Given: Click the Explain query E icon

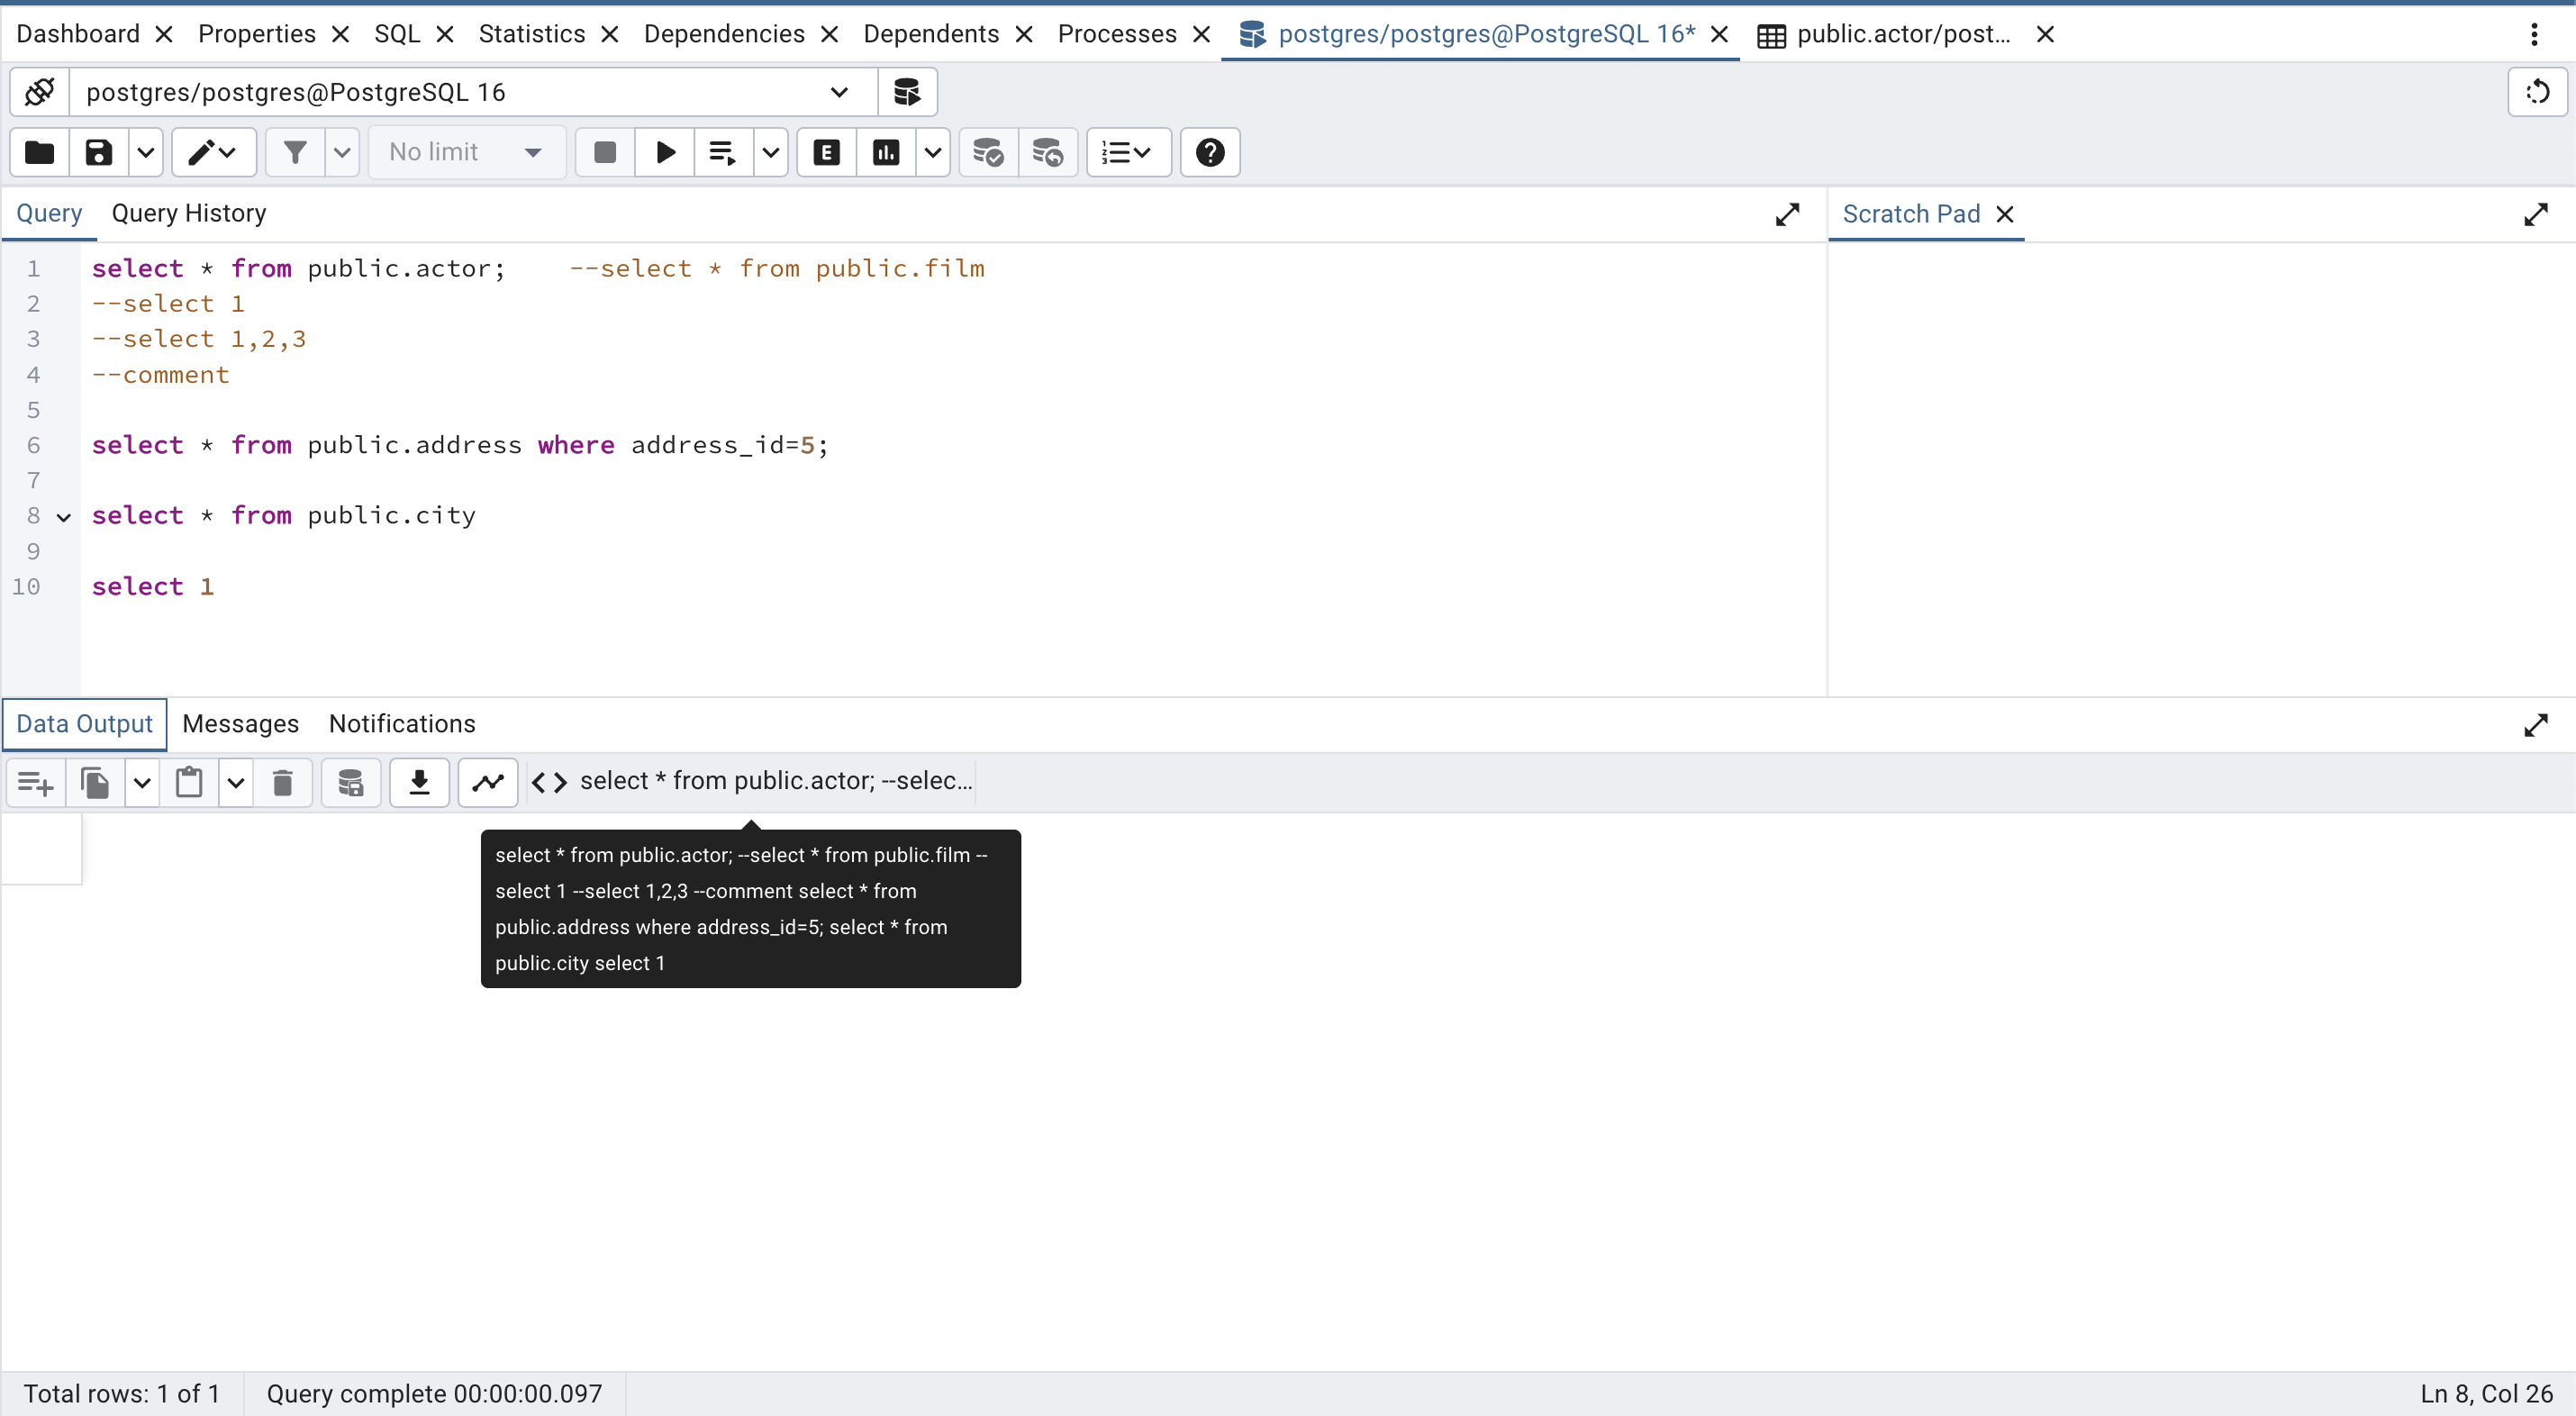Looking at the screenshot, I should [x=826, y=152].
